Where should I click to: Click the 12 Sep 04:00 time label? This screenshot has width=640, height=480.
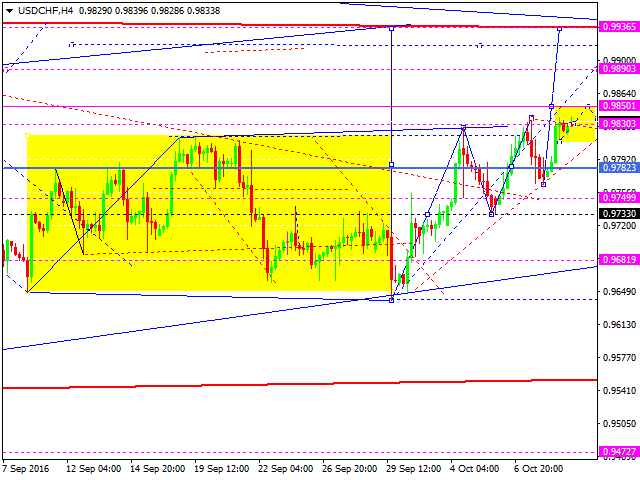93,469
